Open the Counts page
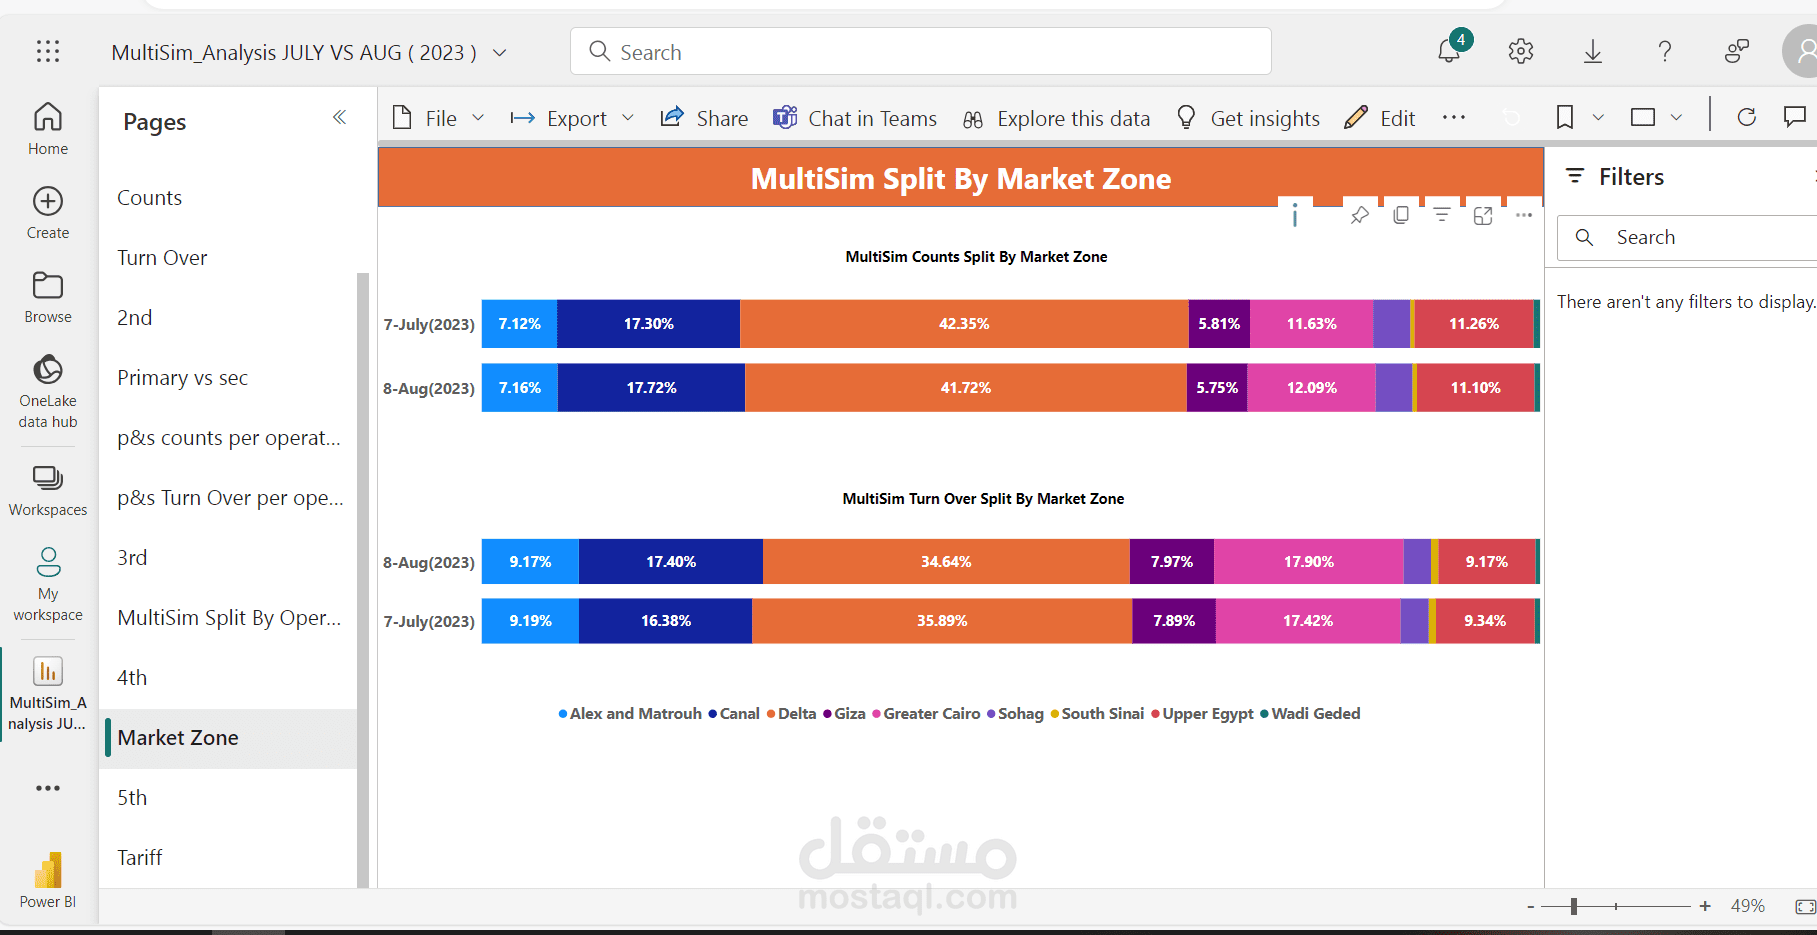The image size is (1817, 935). (228, 198)
